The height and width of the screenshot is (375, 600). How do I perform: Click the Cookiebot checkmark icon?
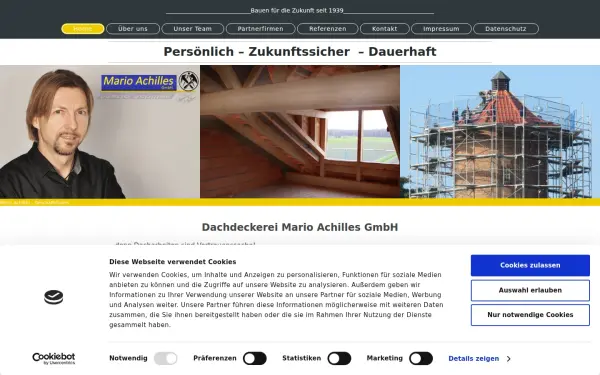coord(54,297)
